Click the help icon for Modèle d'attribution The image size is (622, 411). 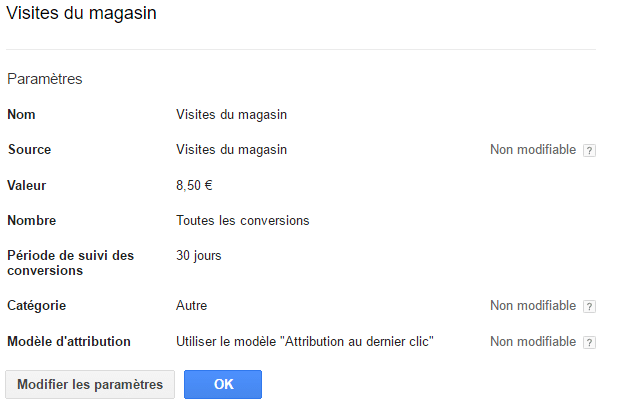(x=589, y=342)
